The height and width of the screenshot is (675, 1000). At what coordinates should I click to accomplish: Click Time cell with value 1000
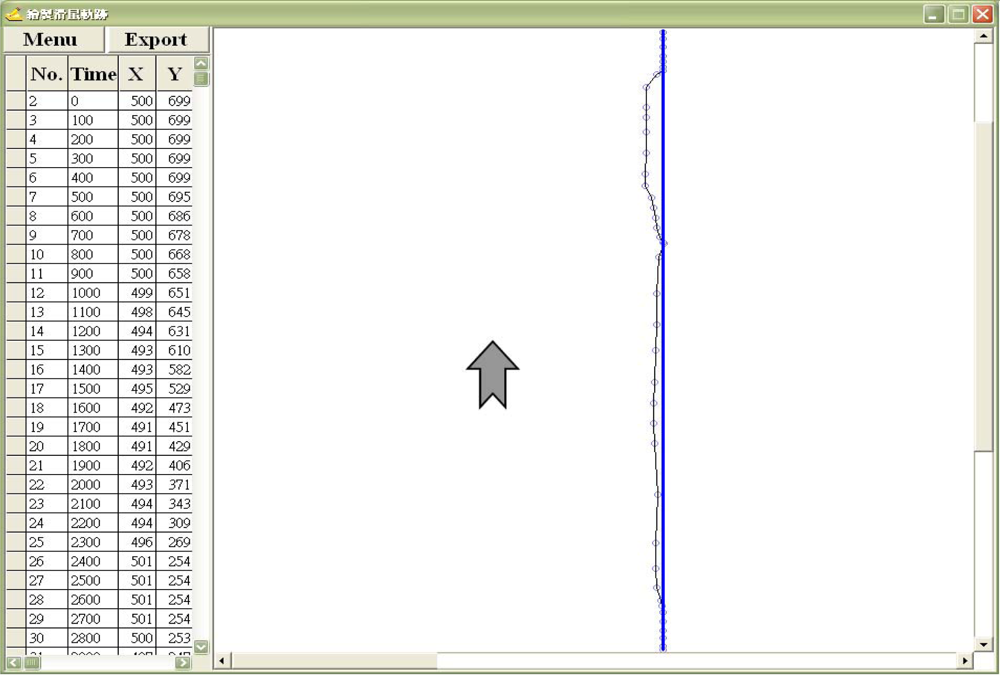point(93,293)
